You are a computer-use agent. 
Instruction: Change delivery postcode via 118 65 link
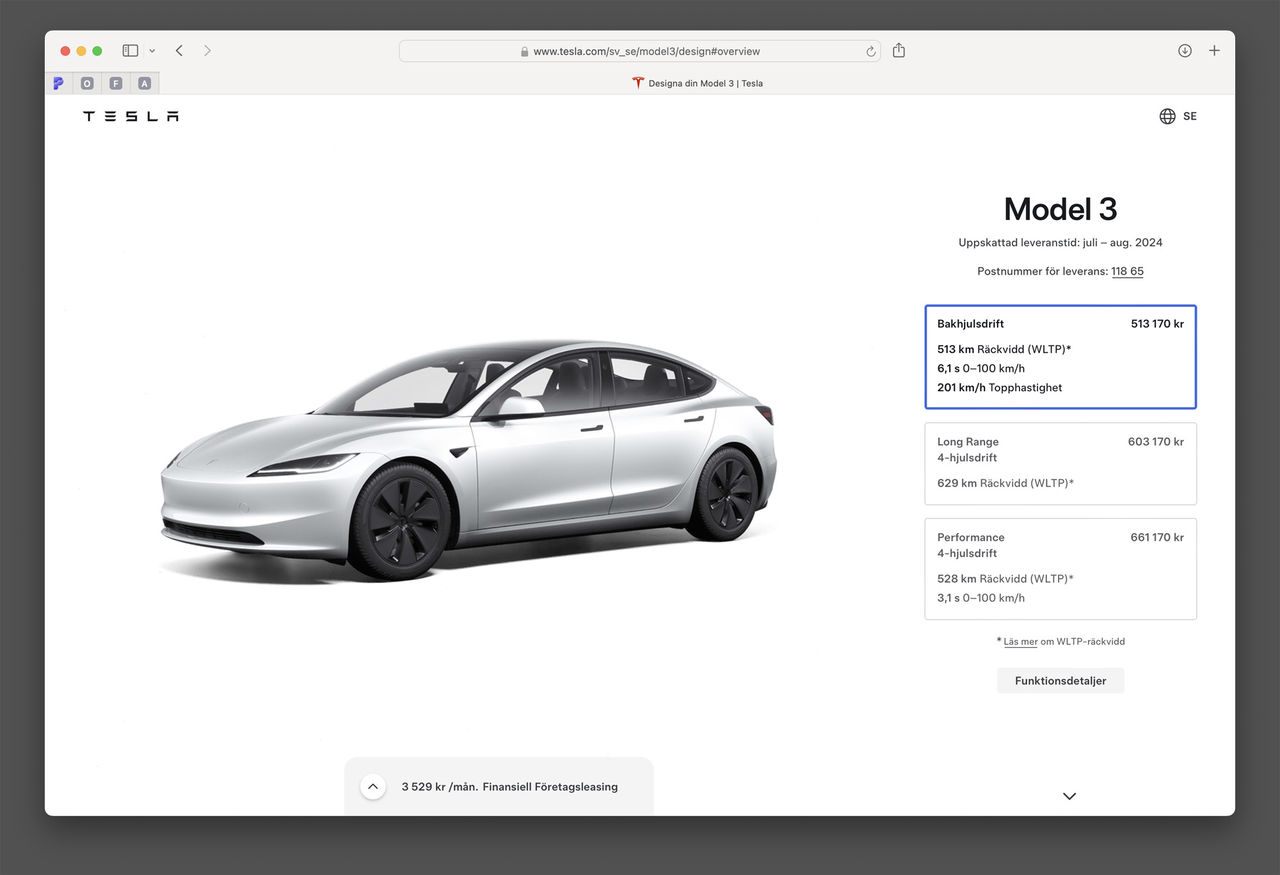pos(1127,271)
